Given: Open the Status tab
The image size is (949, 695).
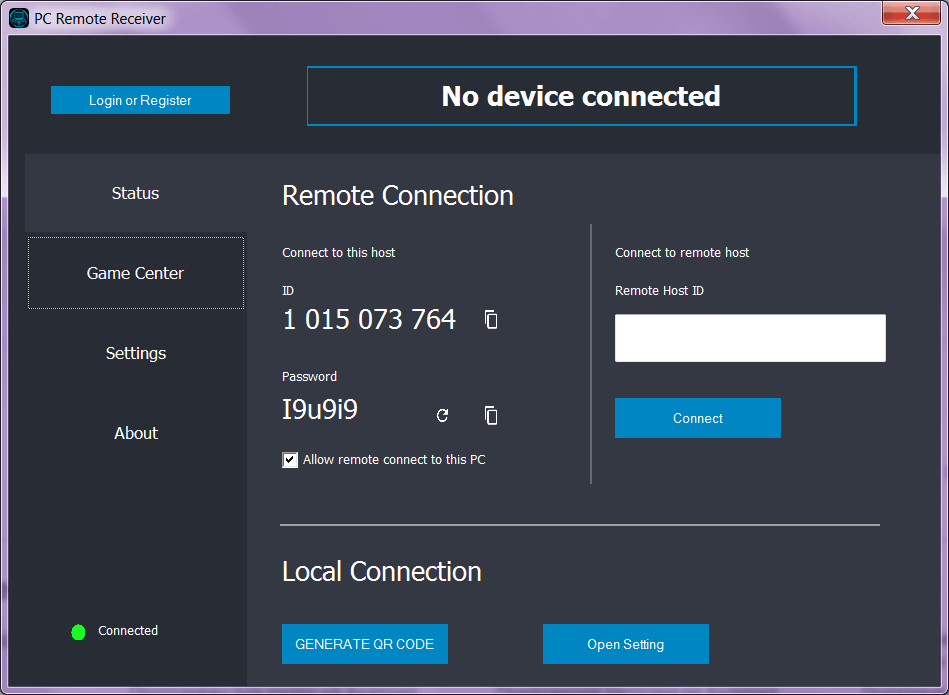Looking at the screenshot, I should pos(136,193).
